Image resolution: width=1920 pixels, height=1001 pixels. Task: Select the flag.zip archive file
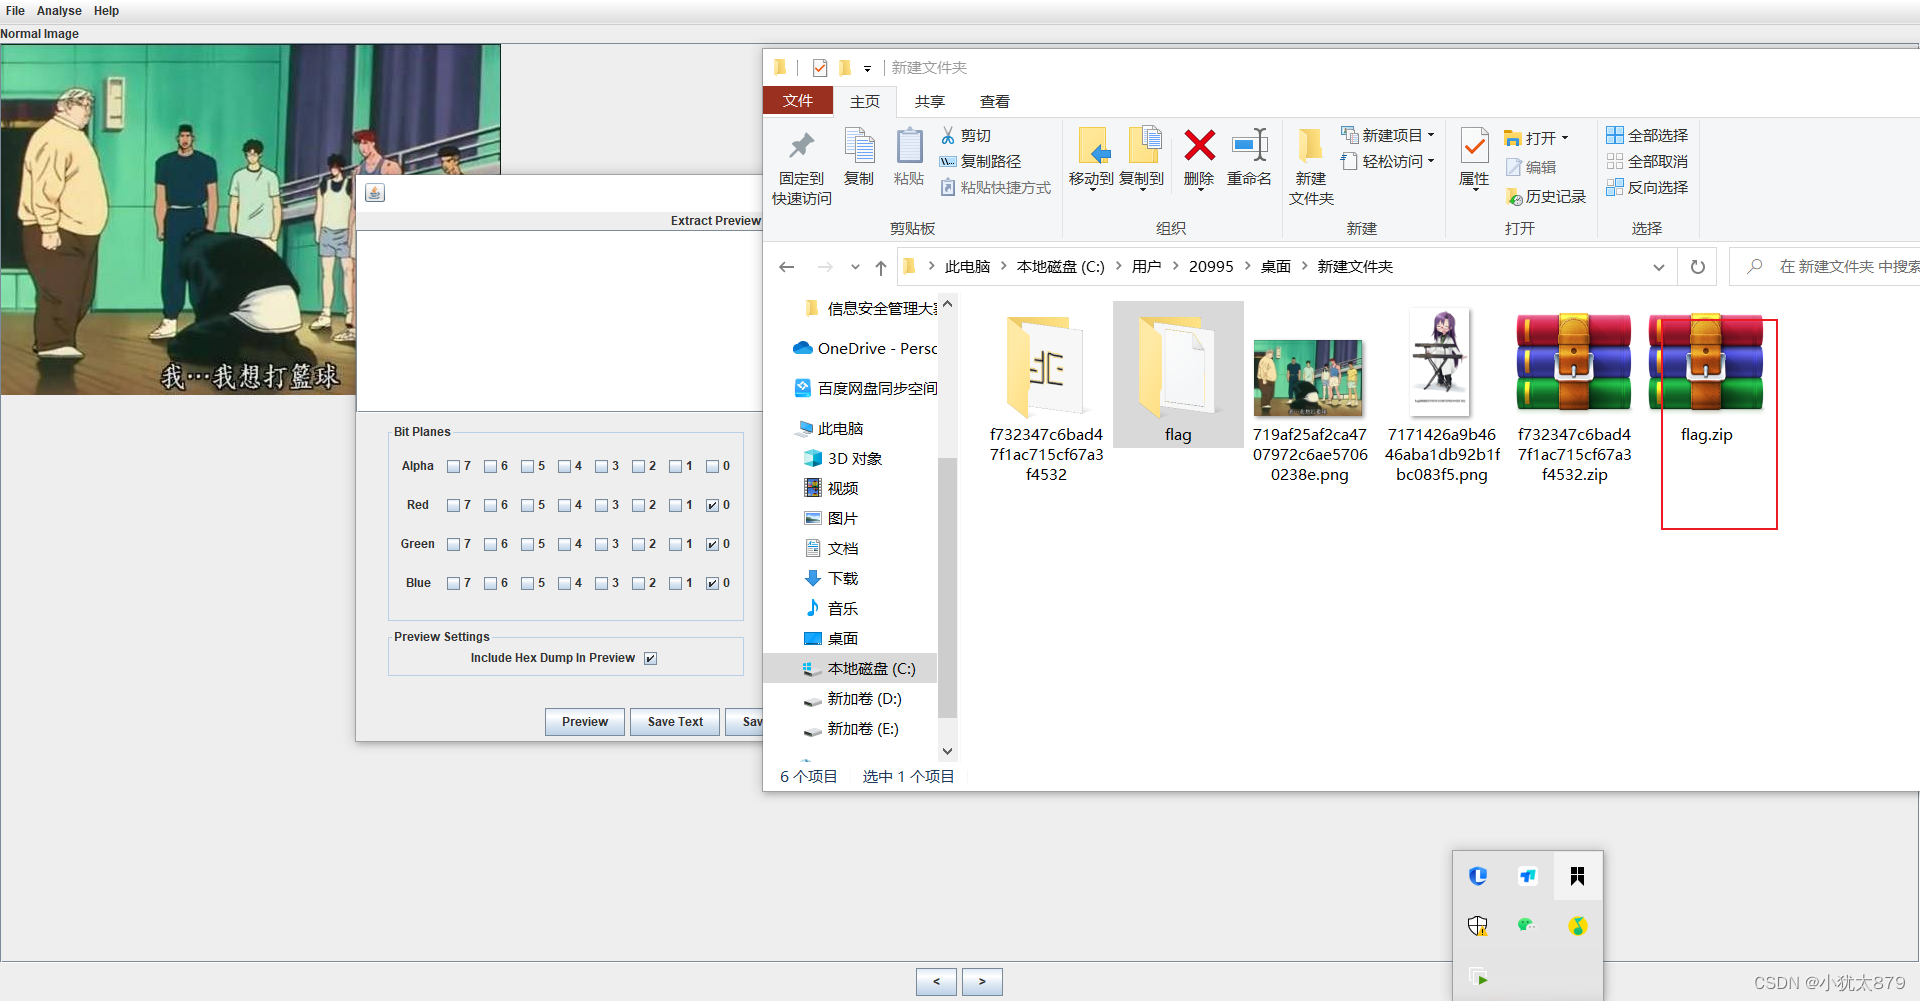[x=1706, y=380]
